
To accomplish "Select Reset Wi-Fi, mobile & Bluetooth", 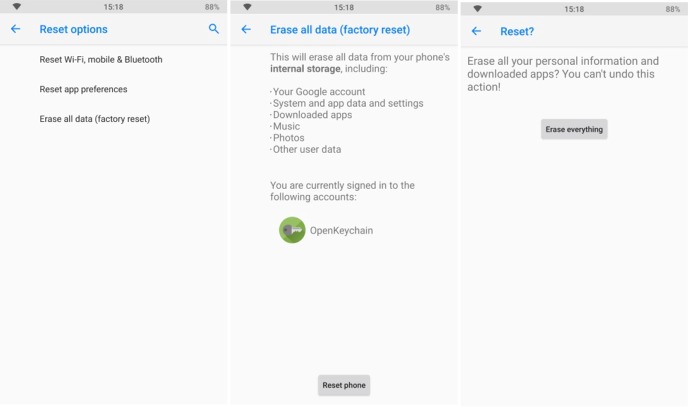I will pyautogui.click(x=113, y=60).
